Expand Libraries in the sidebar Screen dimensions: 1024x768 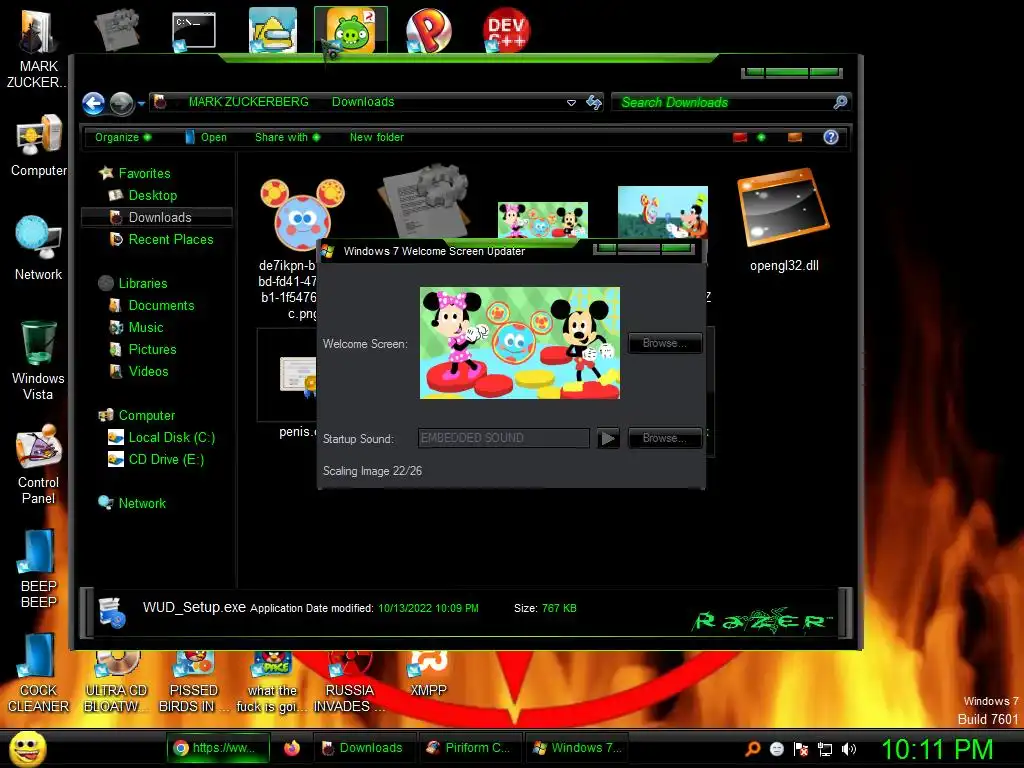(x=142, y=283)
